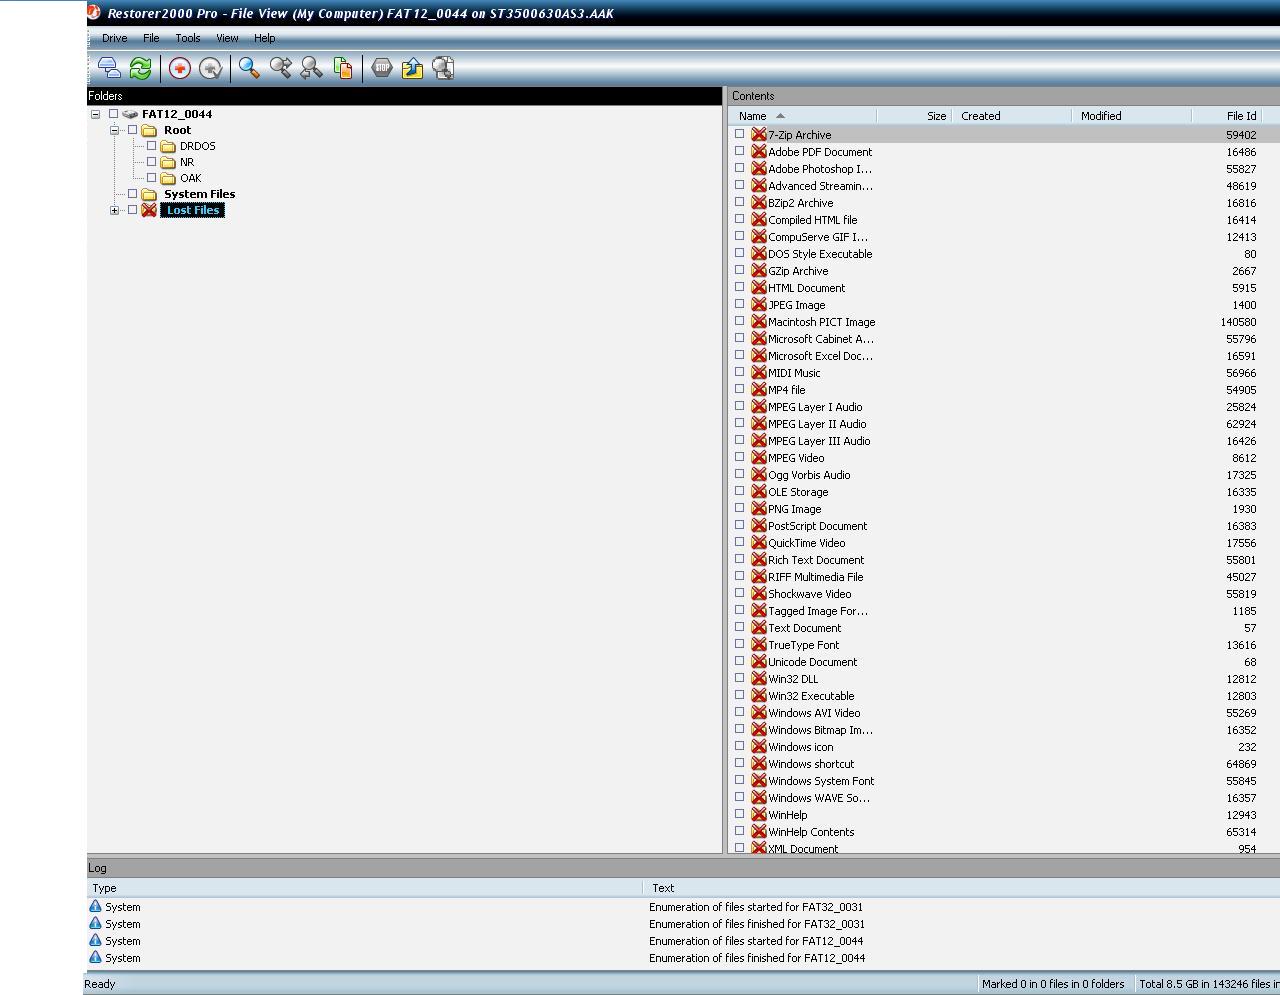The image size is (1280, 995).
Task: Click the MP4 file deleted-file icon
Action: 759,390
